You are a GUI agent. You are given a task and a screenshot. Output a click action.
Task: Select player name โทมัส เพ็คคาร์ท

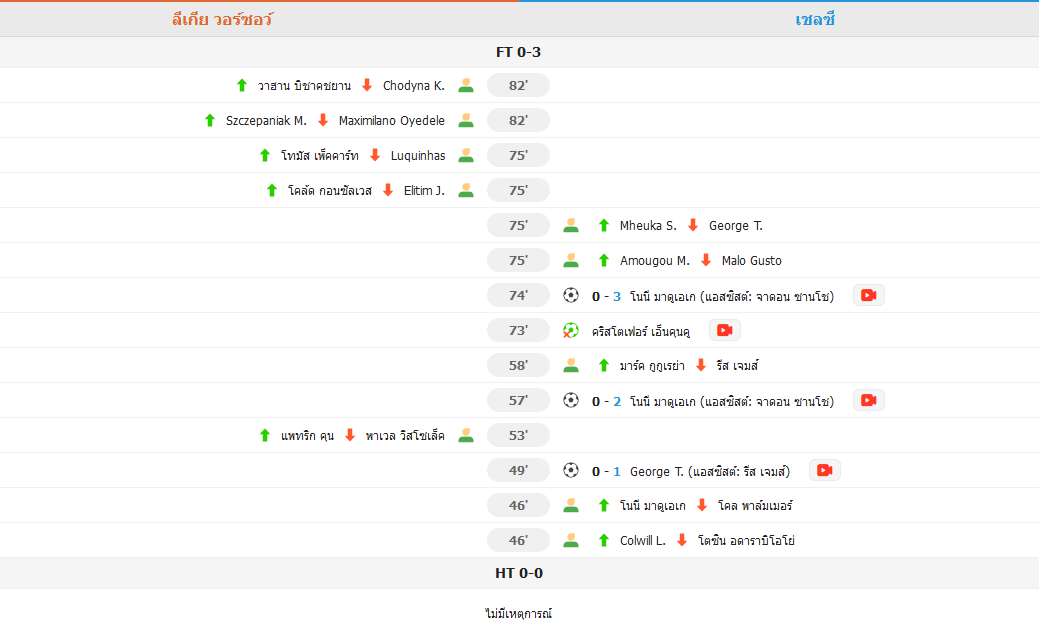(x=319, y=156)
